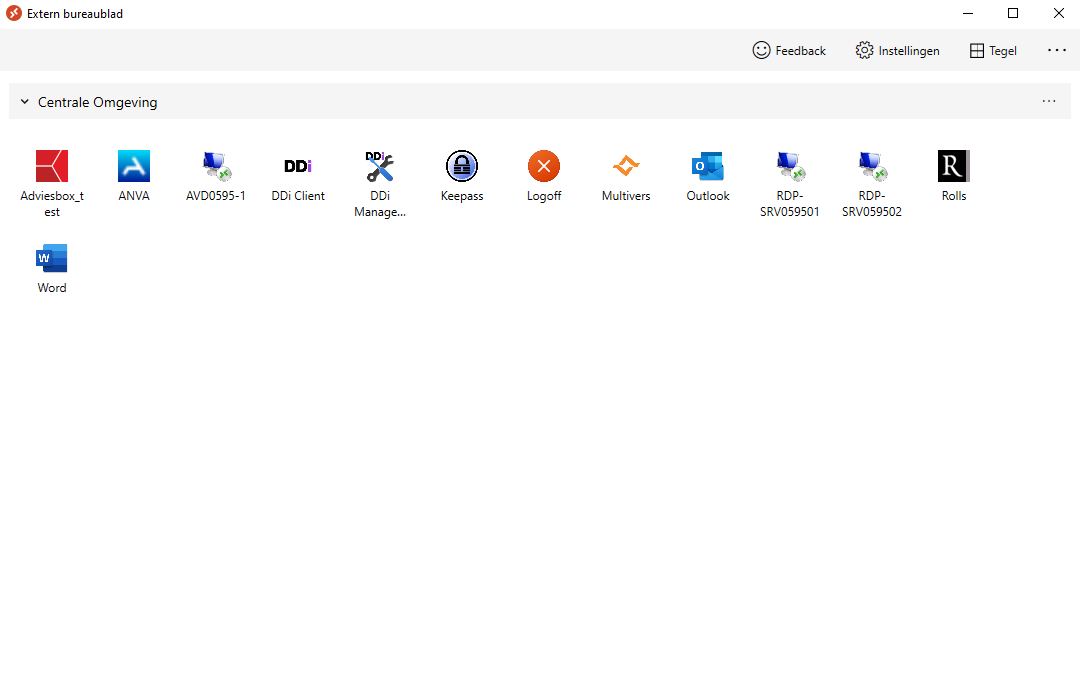Click the Feedback button

[789, 50]
